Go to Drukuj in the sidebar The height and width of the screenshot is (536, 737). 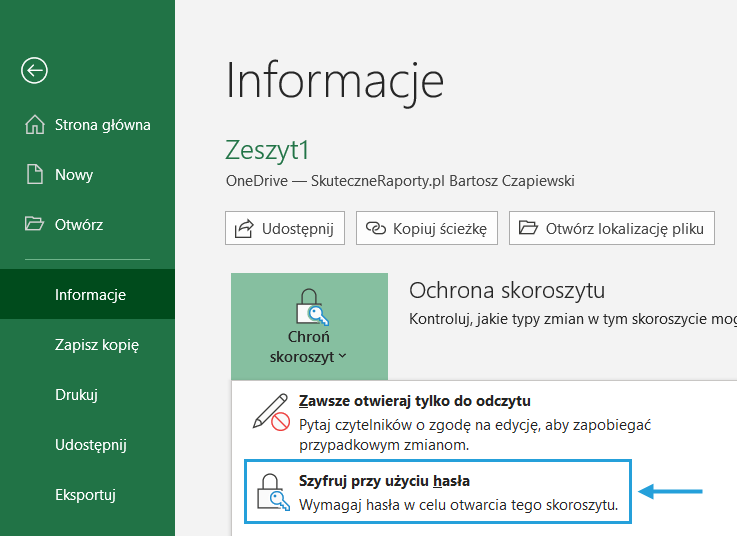(x=76, y=395)
